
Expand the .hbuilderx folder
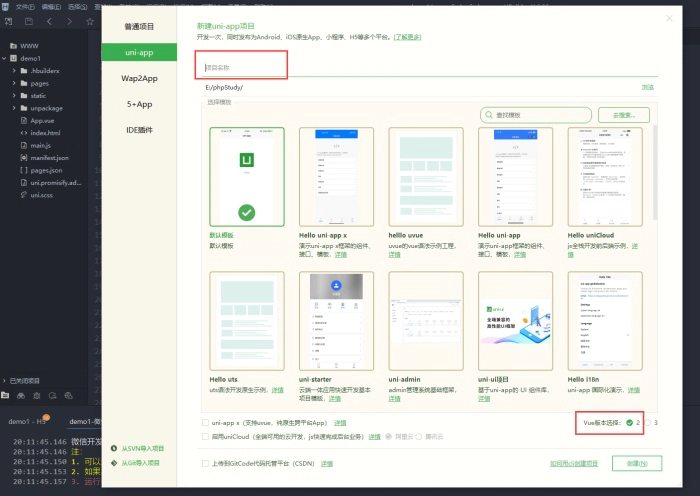tap(14, 71)
